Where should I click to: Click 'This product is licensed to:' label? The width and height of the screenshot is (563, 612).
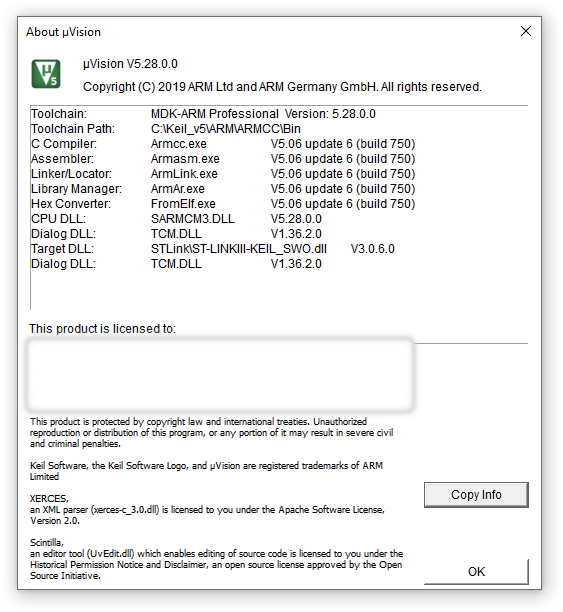[x=102, y=329]
